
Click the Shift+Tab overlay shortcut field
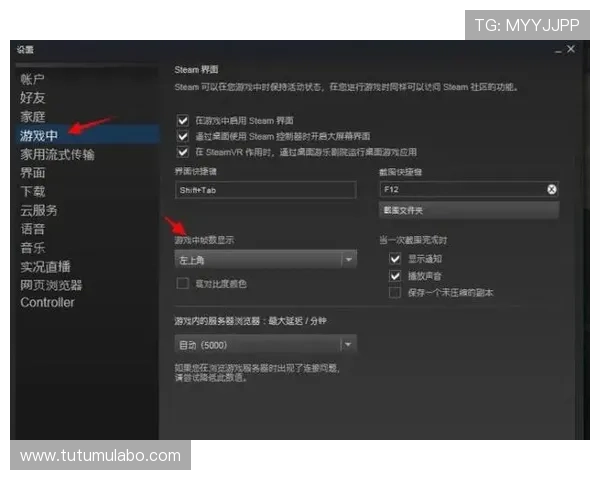pos(266,190)
